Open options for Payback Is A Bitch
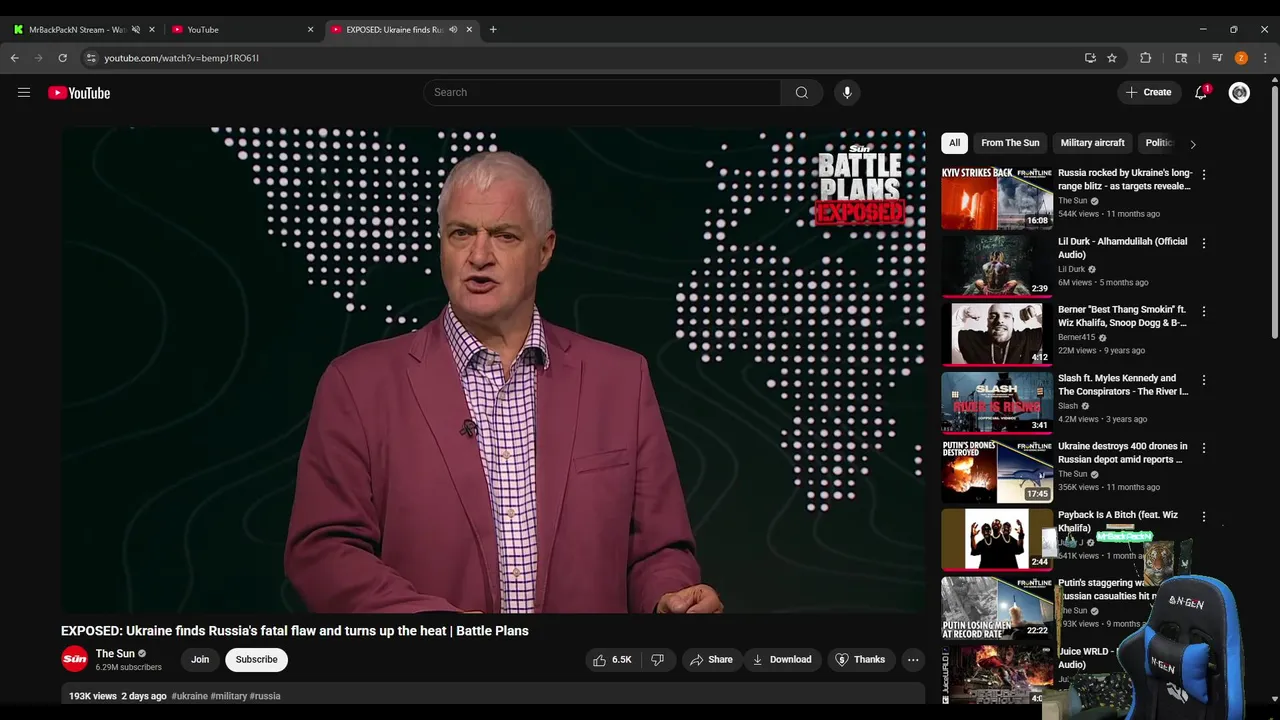The image size is (1280, 720). (1204, 516)
